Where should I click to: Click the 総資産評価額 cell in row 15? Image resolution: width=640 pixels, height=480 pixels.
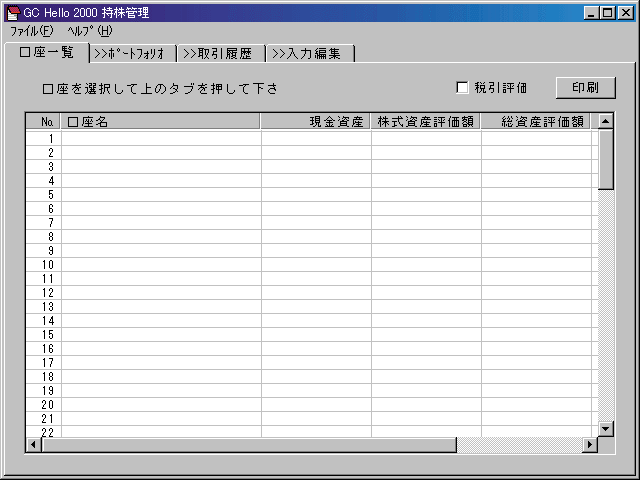pos(537,335)
